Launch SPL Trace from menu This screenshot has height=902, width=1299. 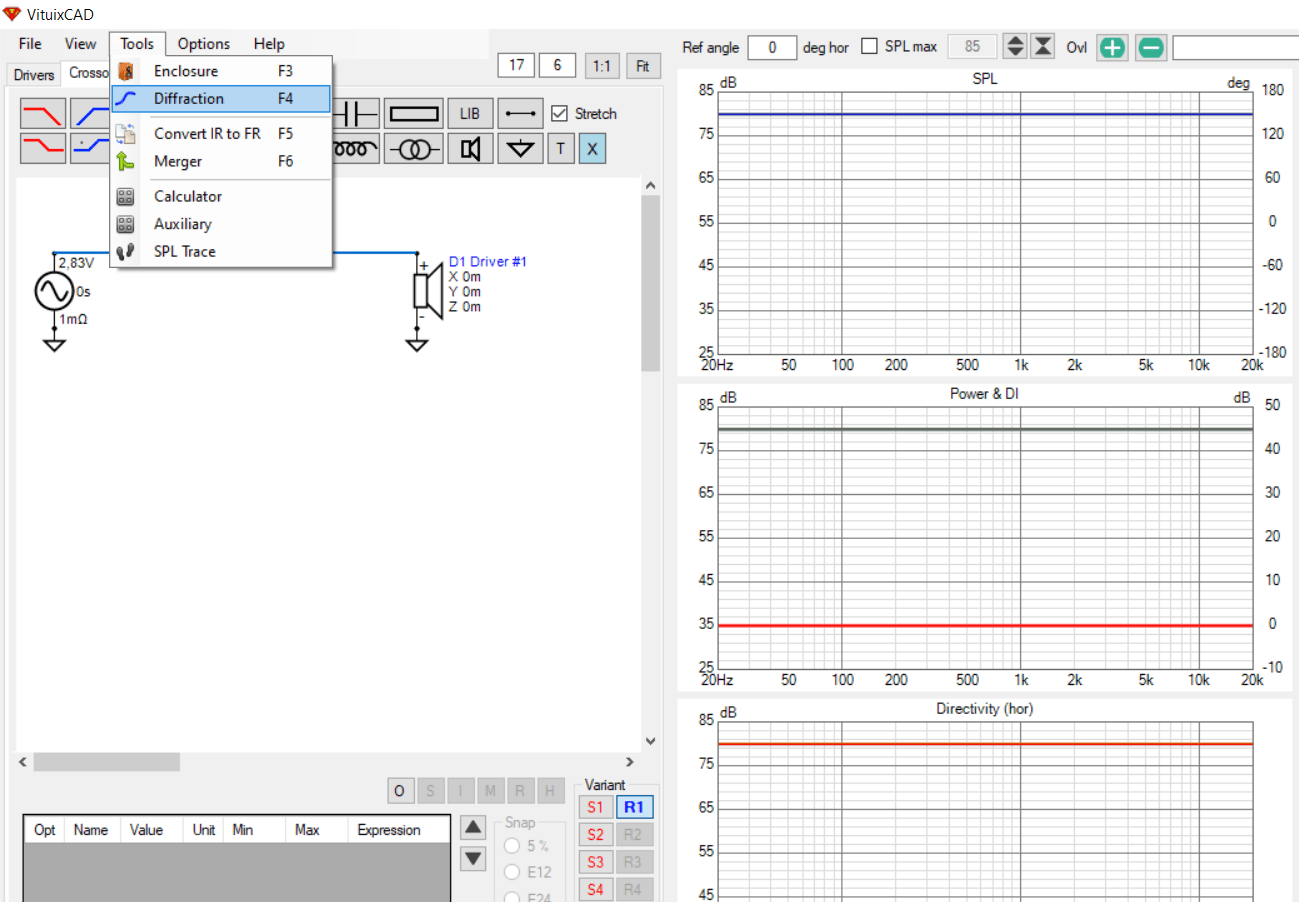221,251
